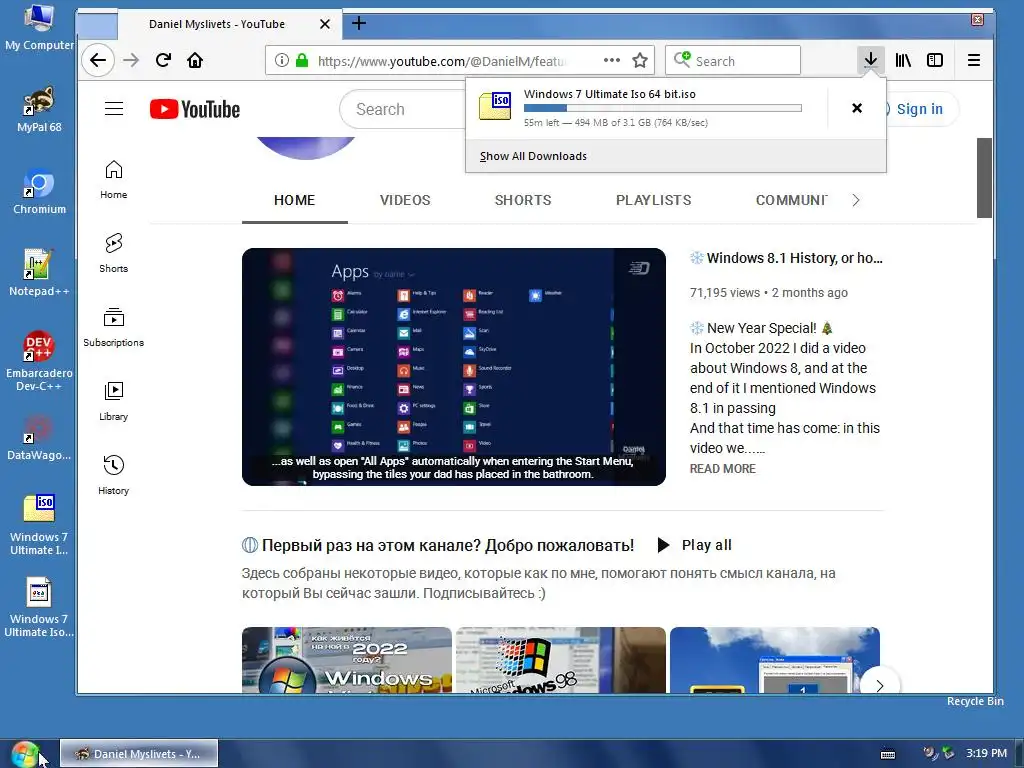Launch MyPal 68 desktop shortcut
The width and height of the screenshot is (1024, 768).
pos(39,109)
